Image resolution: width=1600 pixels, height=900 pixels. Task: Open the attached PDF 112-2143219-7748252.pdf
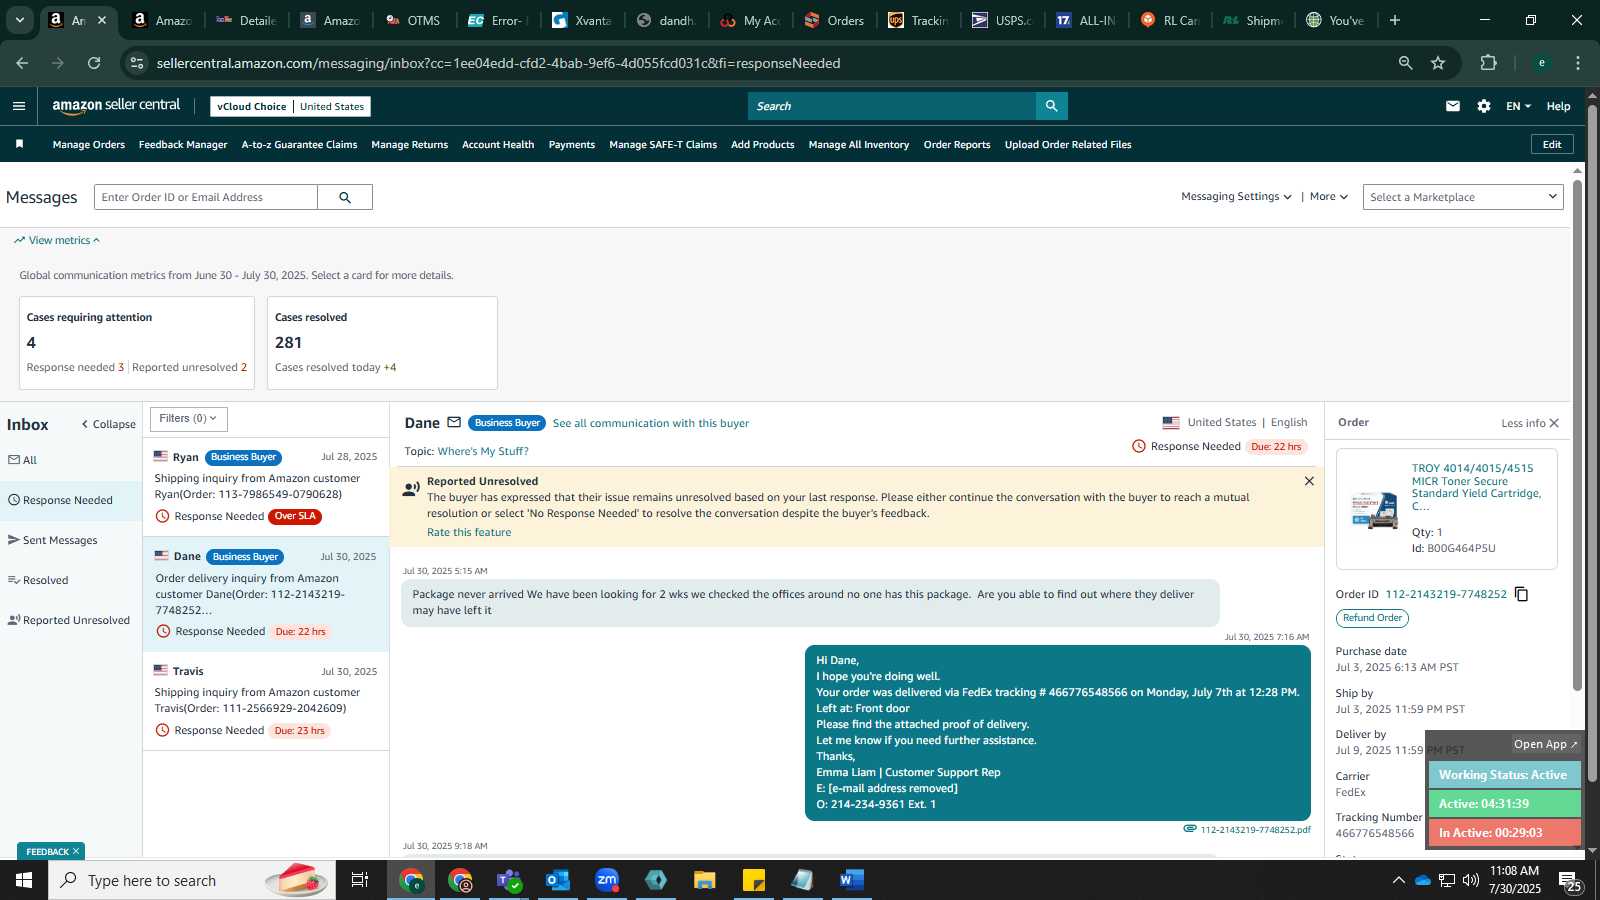[x=1254, y=829]
